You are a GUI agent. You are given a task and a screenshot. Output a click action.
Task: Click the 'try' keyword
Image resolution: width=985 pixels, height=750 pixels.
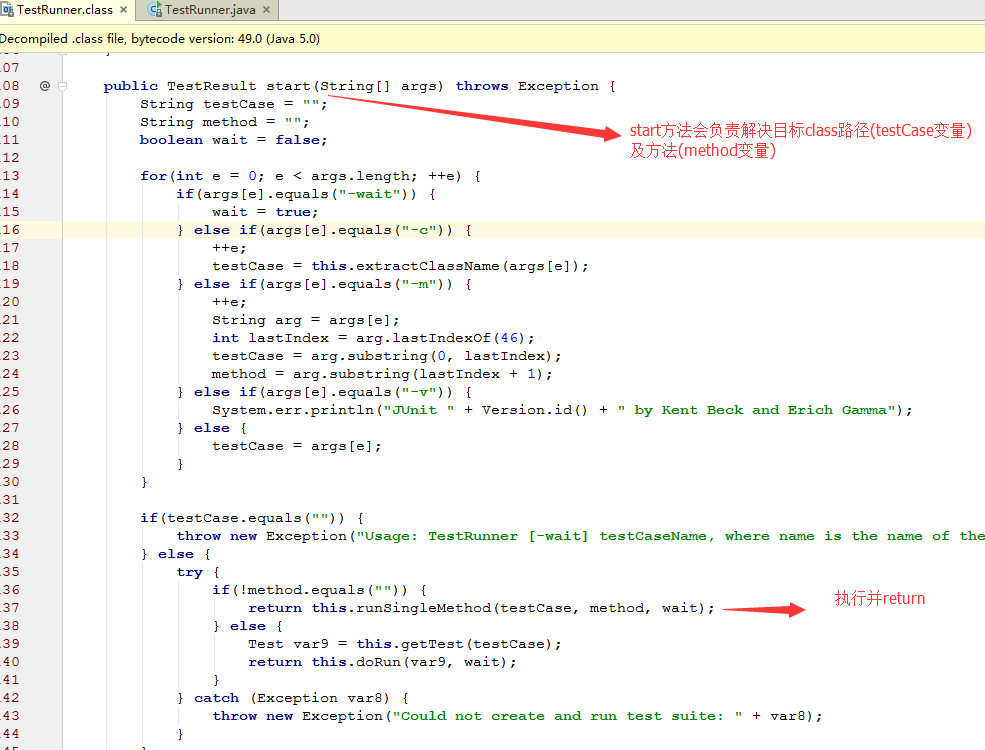pyautogui.click(x=190, y=572)
